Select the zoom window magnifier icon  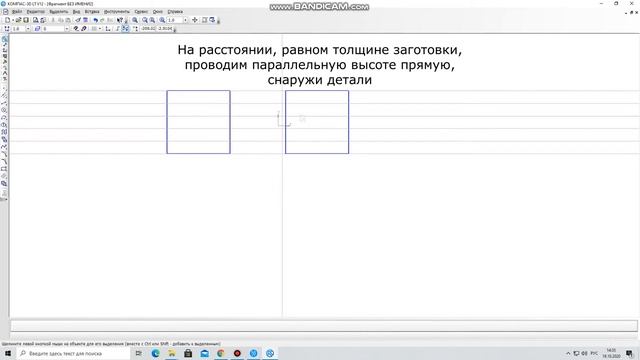coord(135,20)
